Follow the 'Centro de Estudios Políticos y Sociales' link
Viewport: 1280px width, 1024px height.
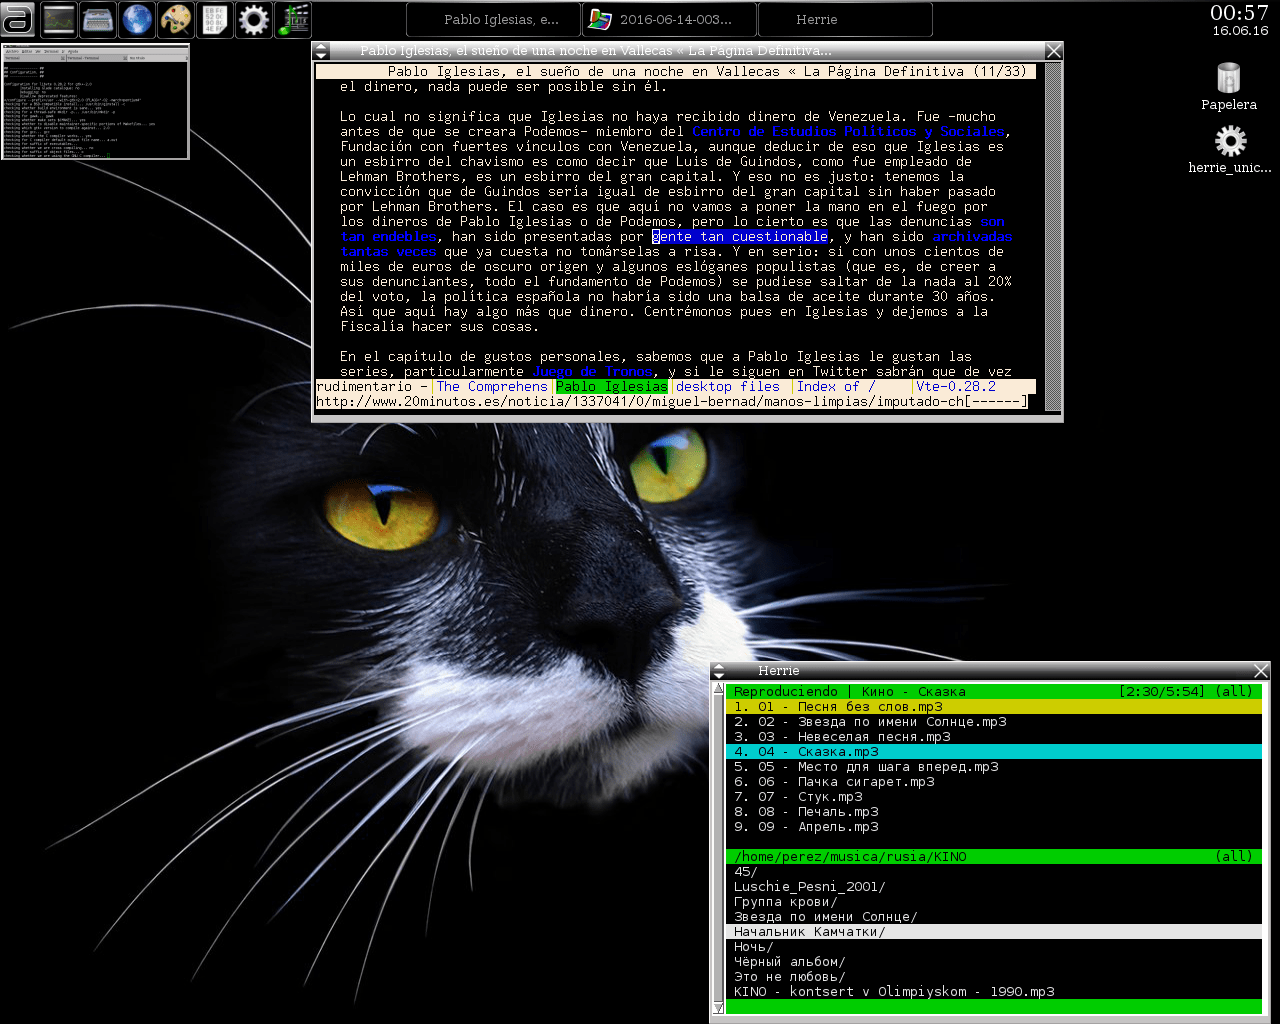pos(848,132)
